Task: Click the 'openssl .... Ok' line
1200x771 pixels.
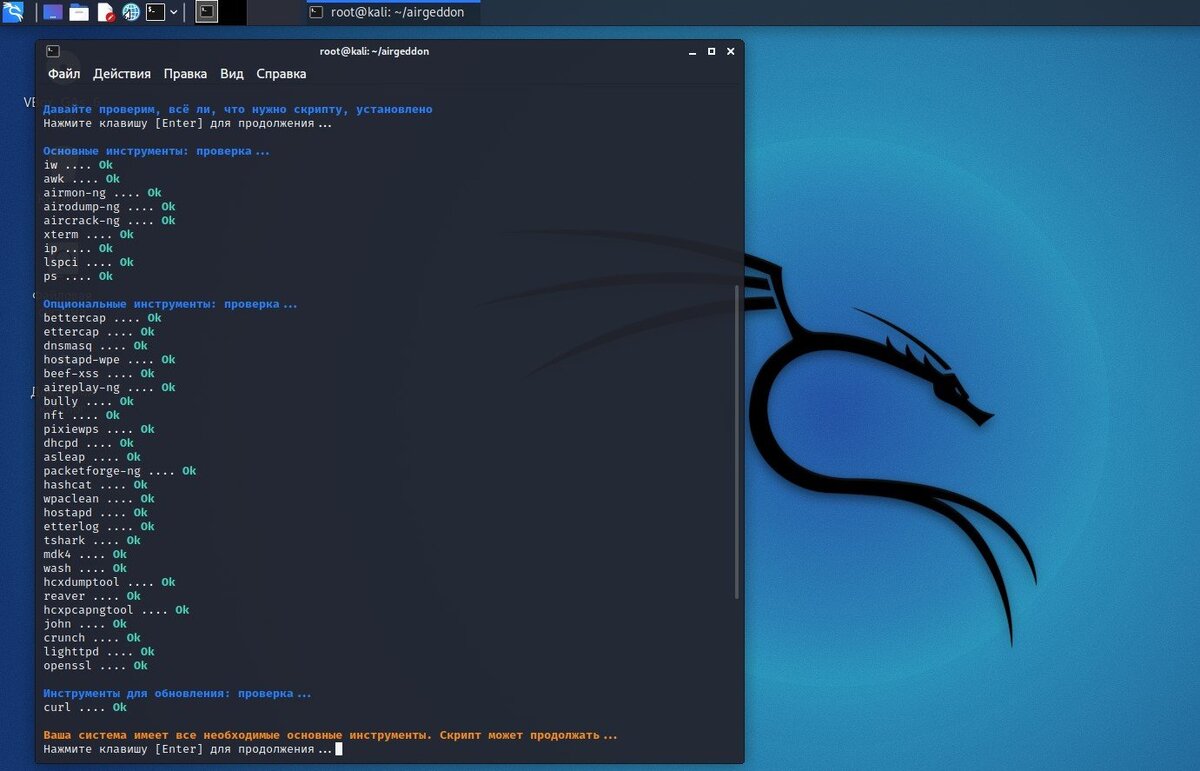Action: click(x=95, y=666)
